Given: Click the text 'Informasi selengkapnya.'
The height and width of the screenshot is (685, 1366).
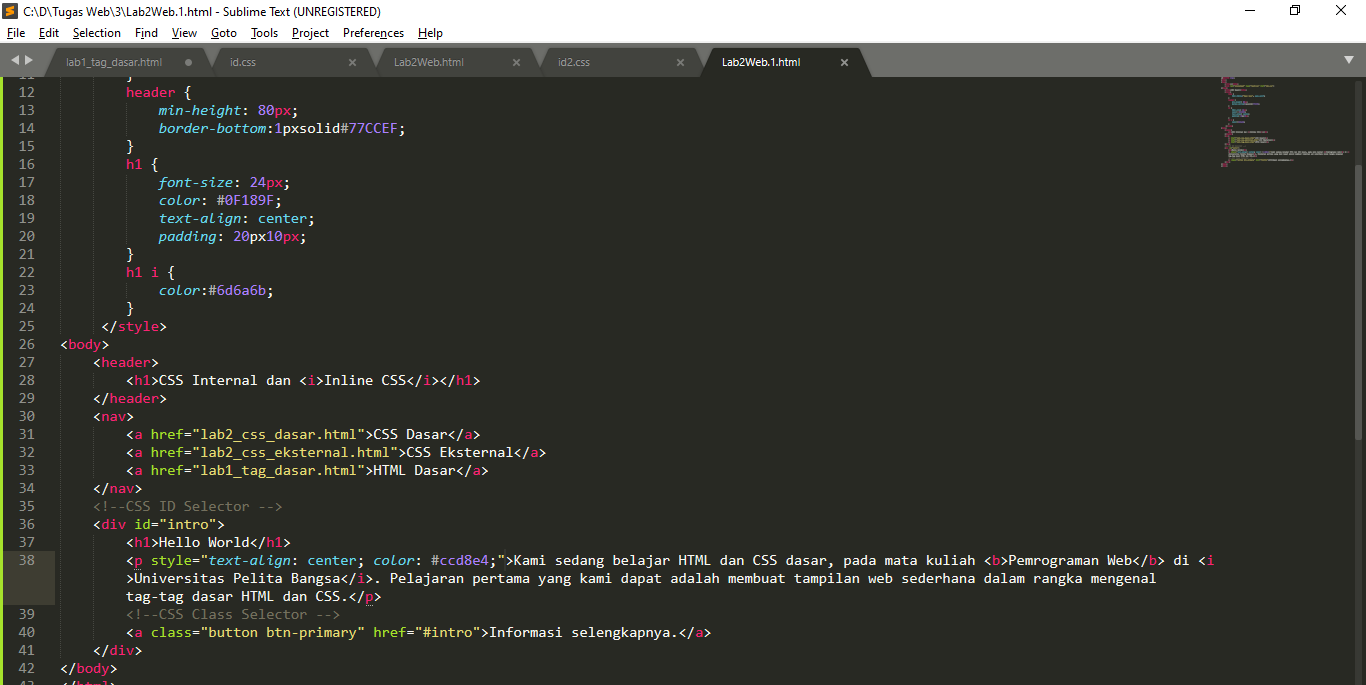Looking at the screenshot, I should (583, 632).
